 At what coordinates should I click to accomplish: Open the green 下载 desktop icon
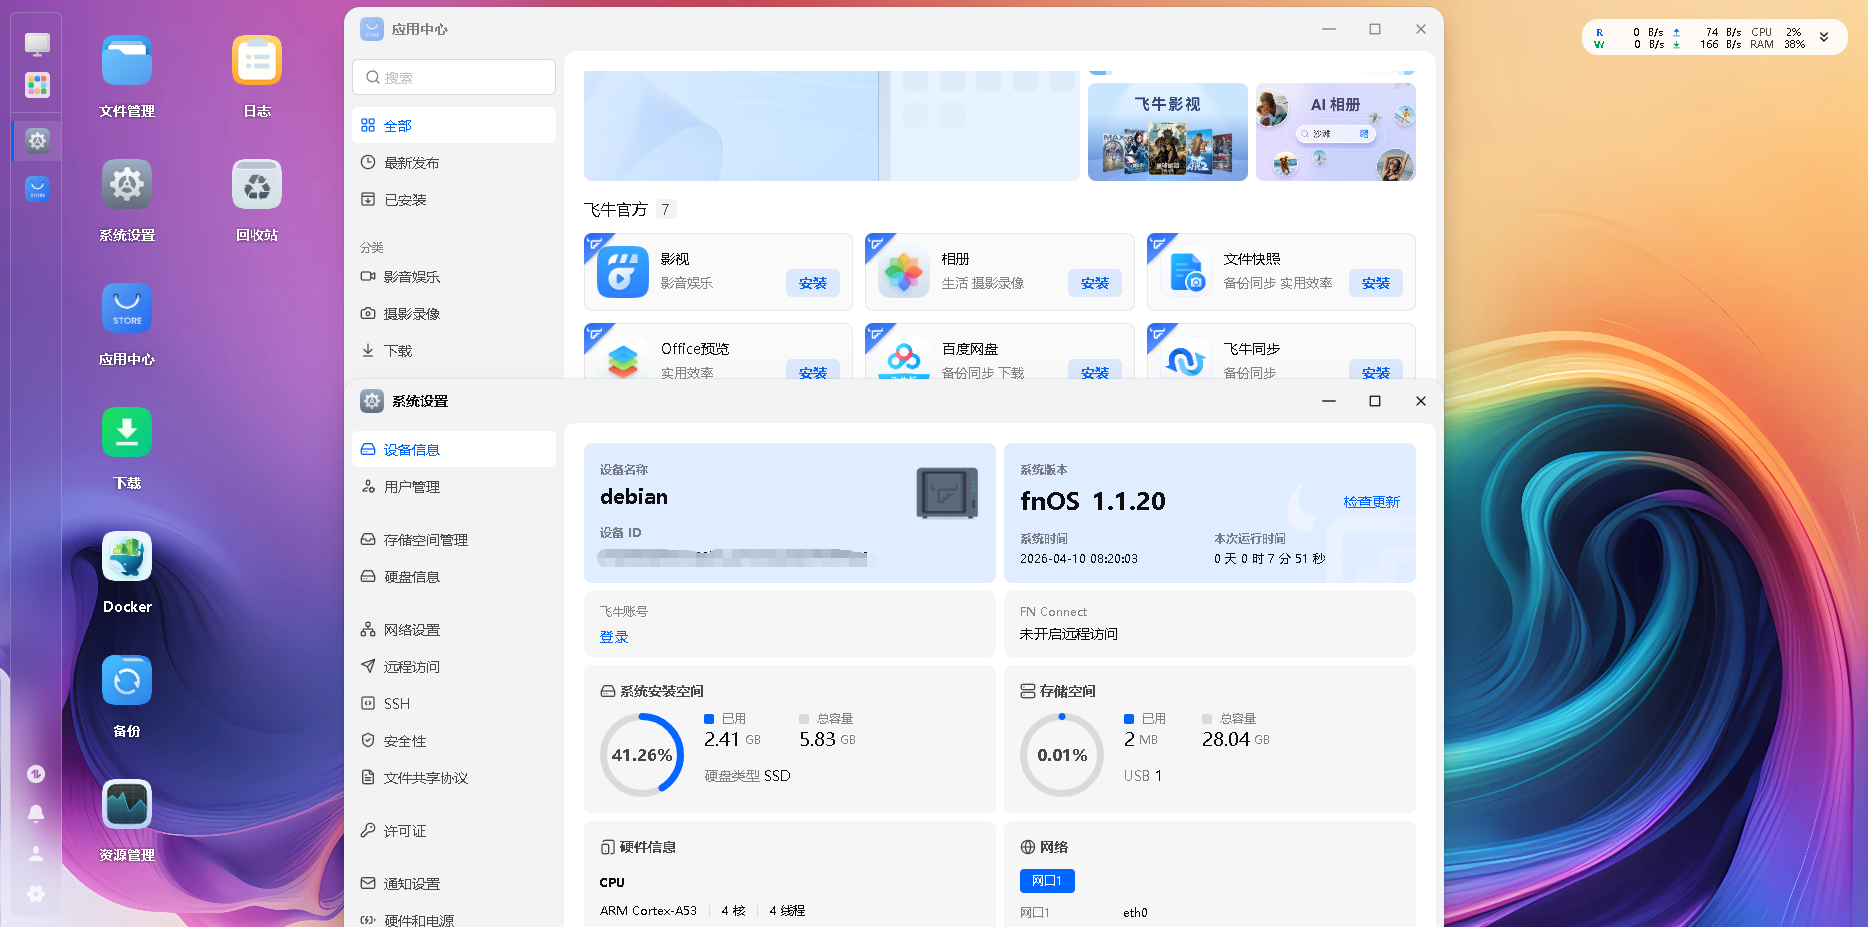click(127, 433)
